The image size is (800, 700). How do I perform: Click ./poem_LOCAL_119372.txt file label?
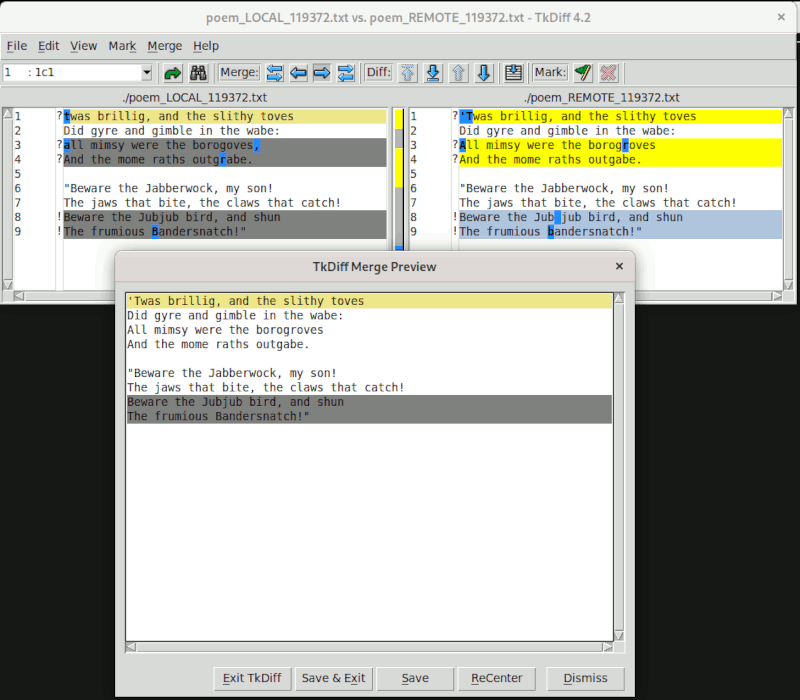tap(195, 97)
